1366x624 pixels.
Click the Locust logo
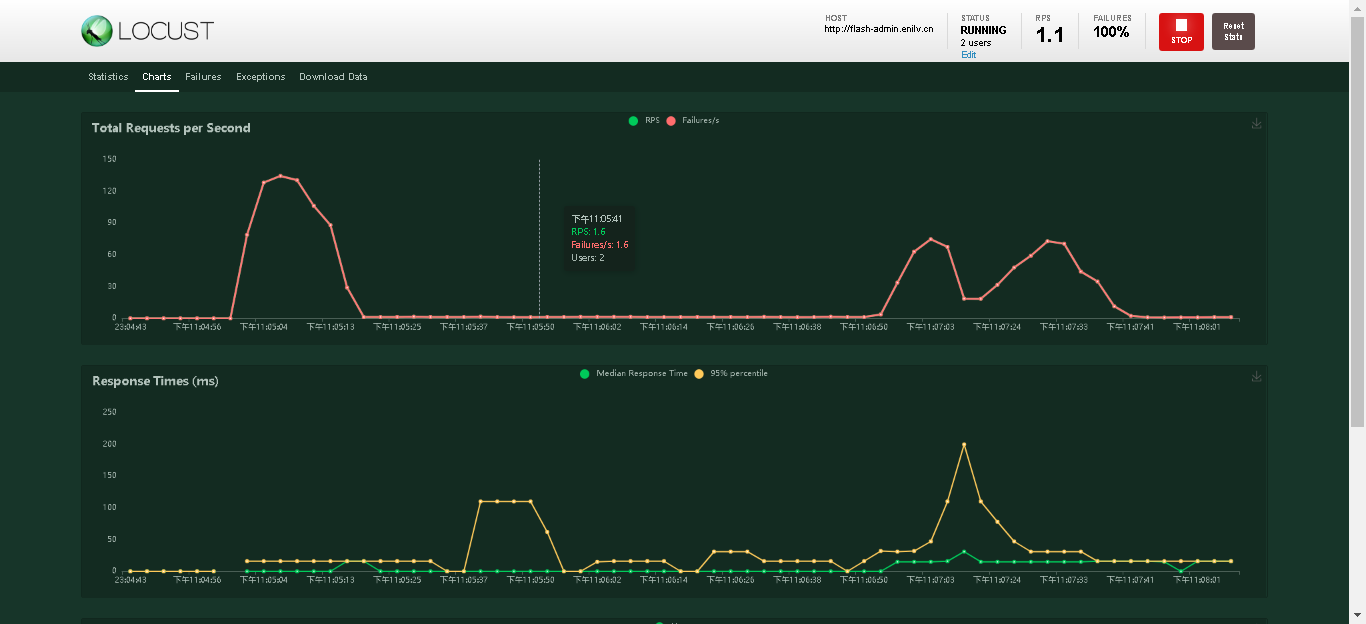pyautogui.click(x=147, y=31)
